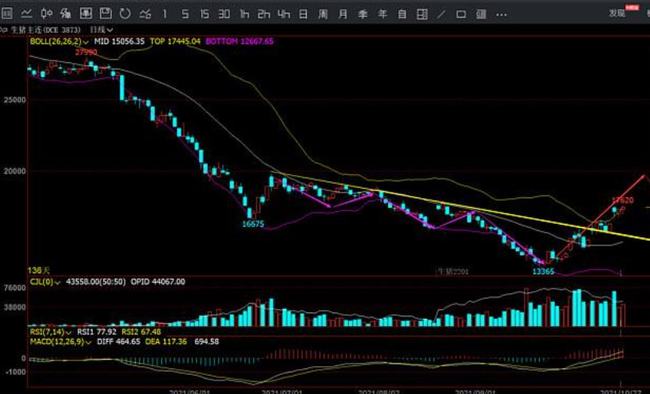The image size is (650, 394).
Task: Select the 月 monthly period tab
Action: point(343,15)
